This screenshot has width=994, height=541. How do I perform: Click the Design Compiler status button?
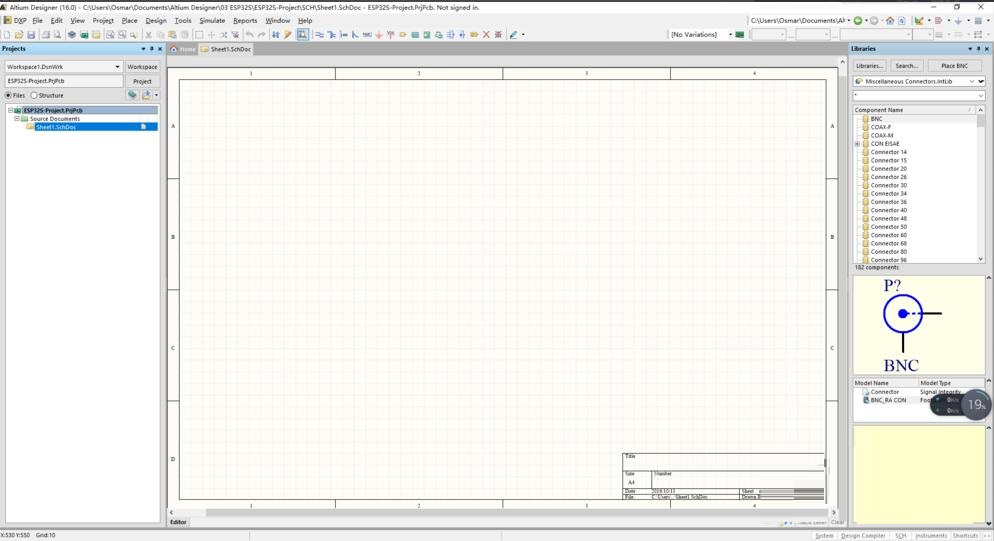pyautogui.click(x=863, y=536)
